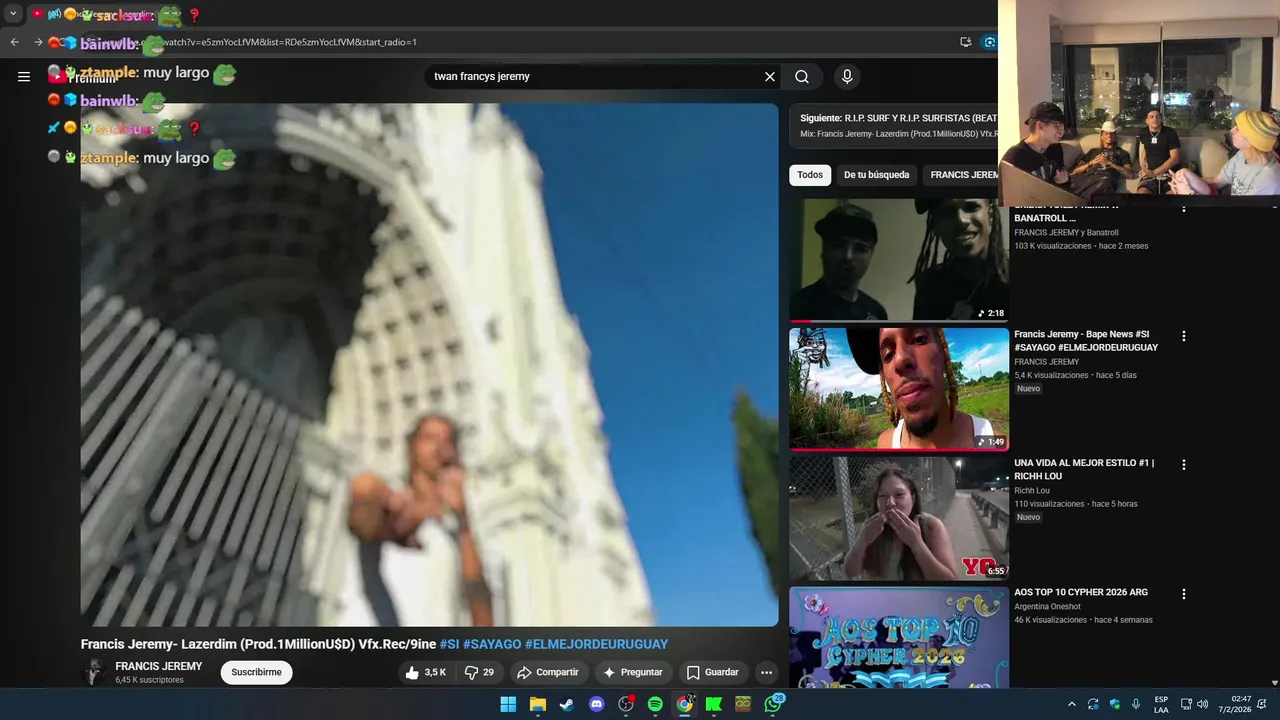
Task: Open Windows Start menu
Action: tap(508, 704)
